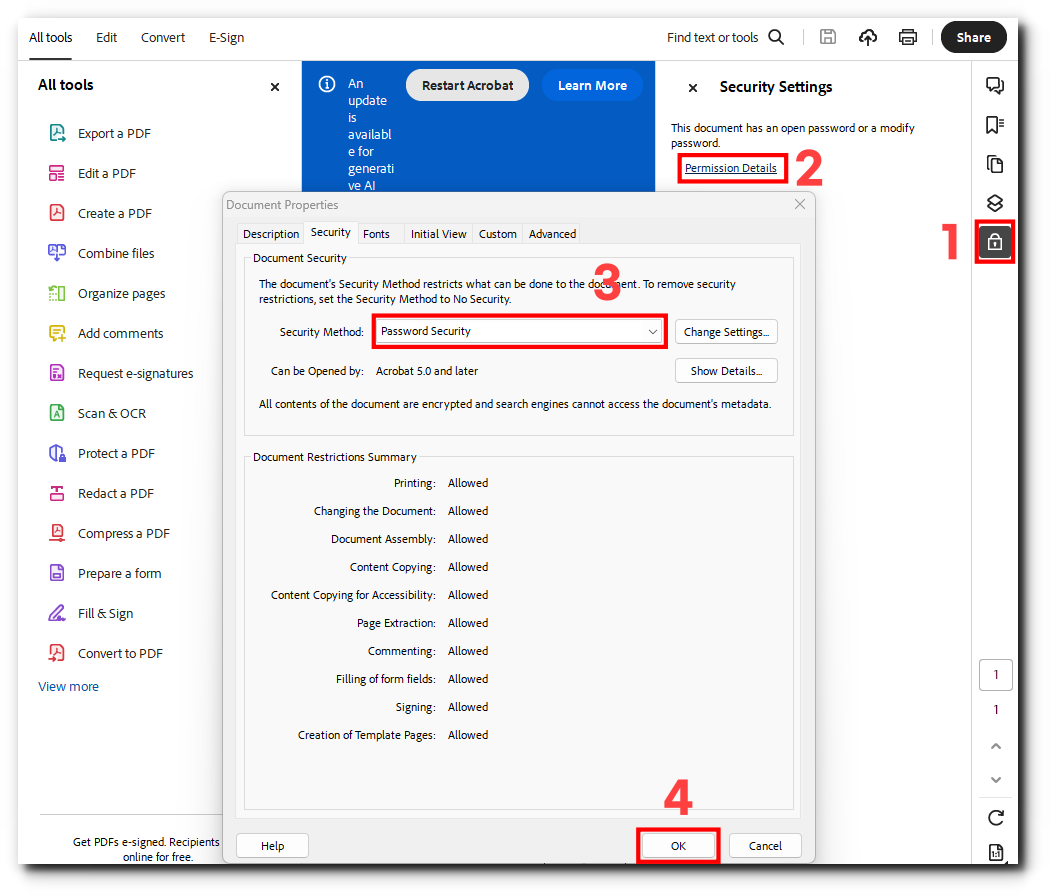Click the View more link
This screenshot has width=1050, height=896.
click(x=68, y=686)
